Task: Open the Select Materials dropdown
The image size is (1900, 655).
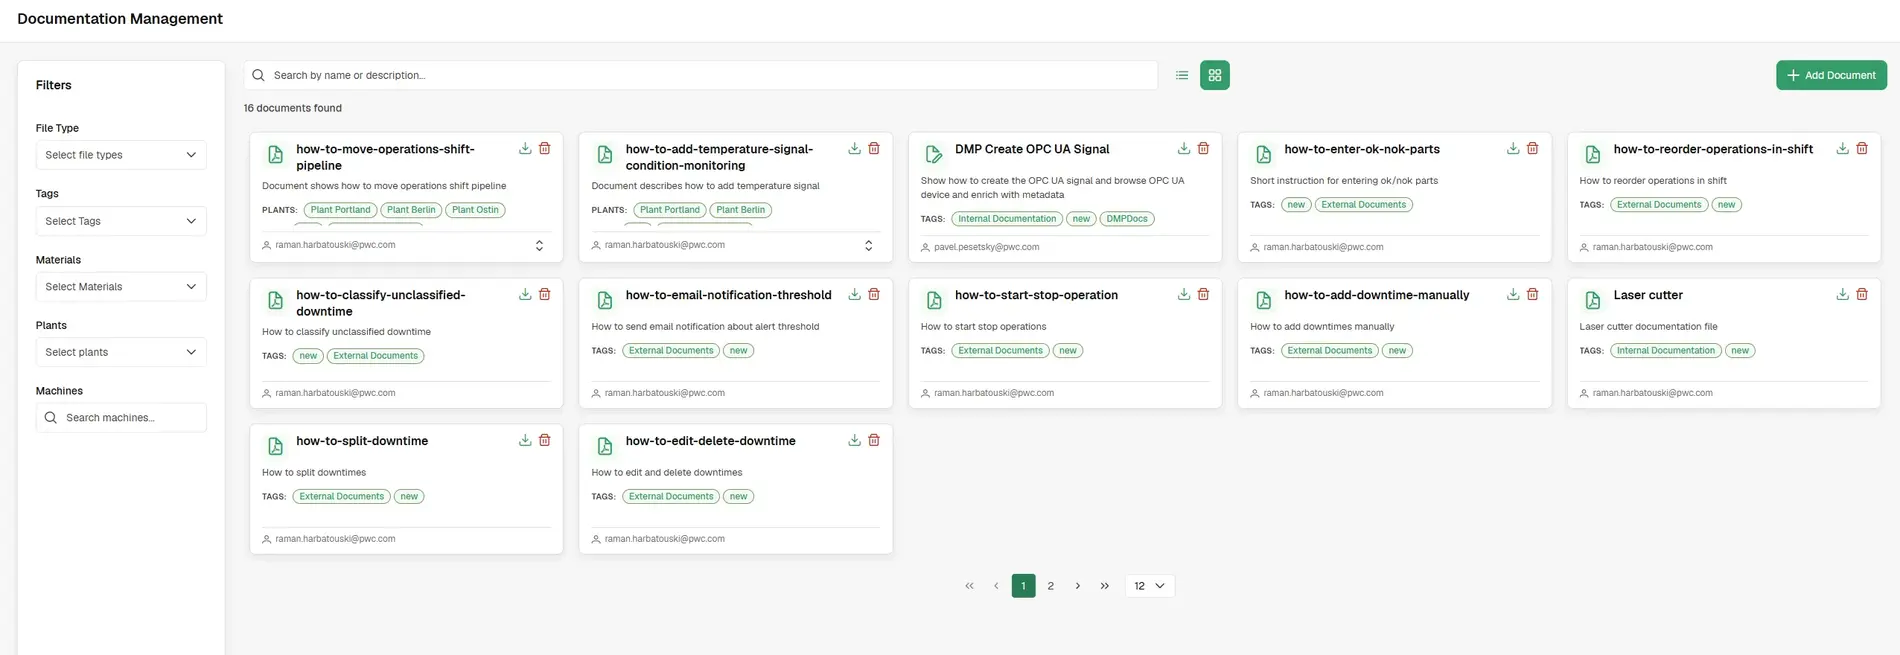Action: click(x=121, y=287)
